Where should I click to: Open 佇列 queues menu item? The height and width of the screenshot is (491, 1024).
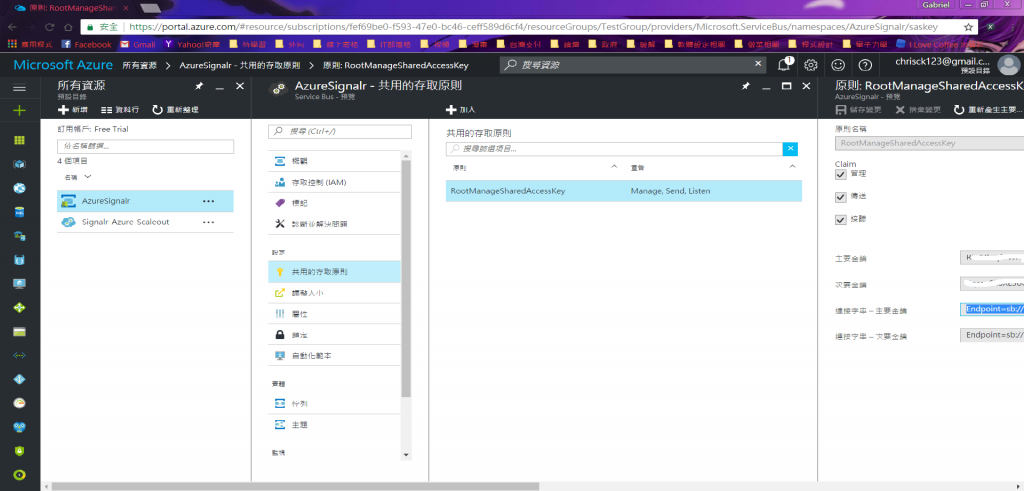(334, 404)
